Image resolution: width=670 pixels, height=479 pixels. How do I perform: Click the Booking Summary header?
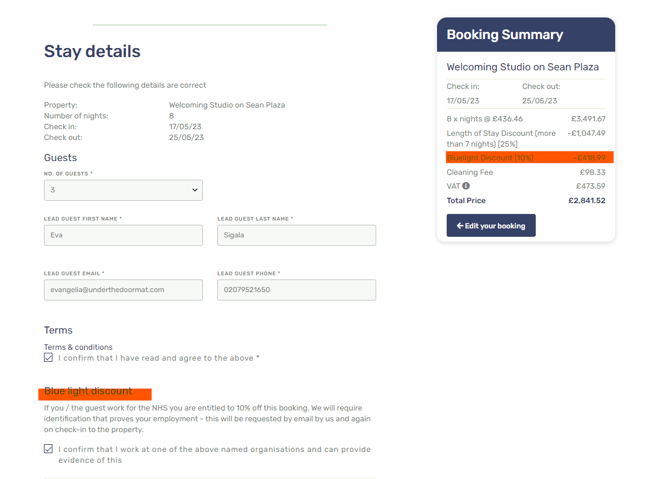pyautogui.click(x=505, y=35)
